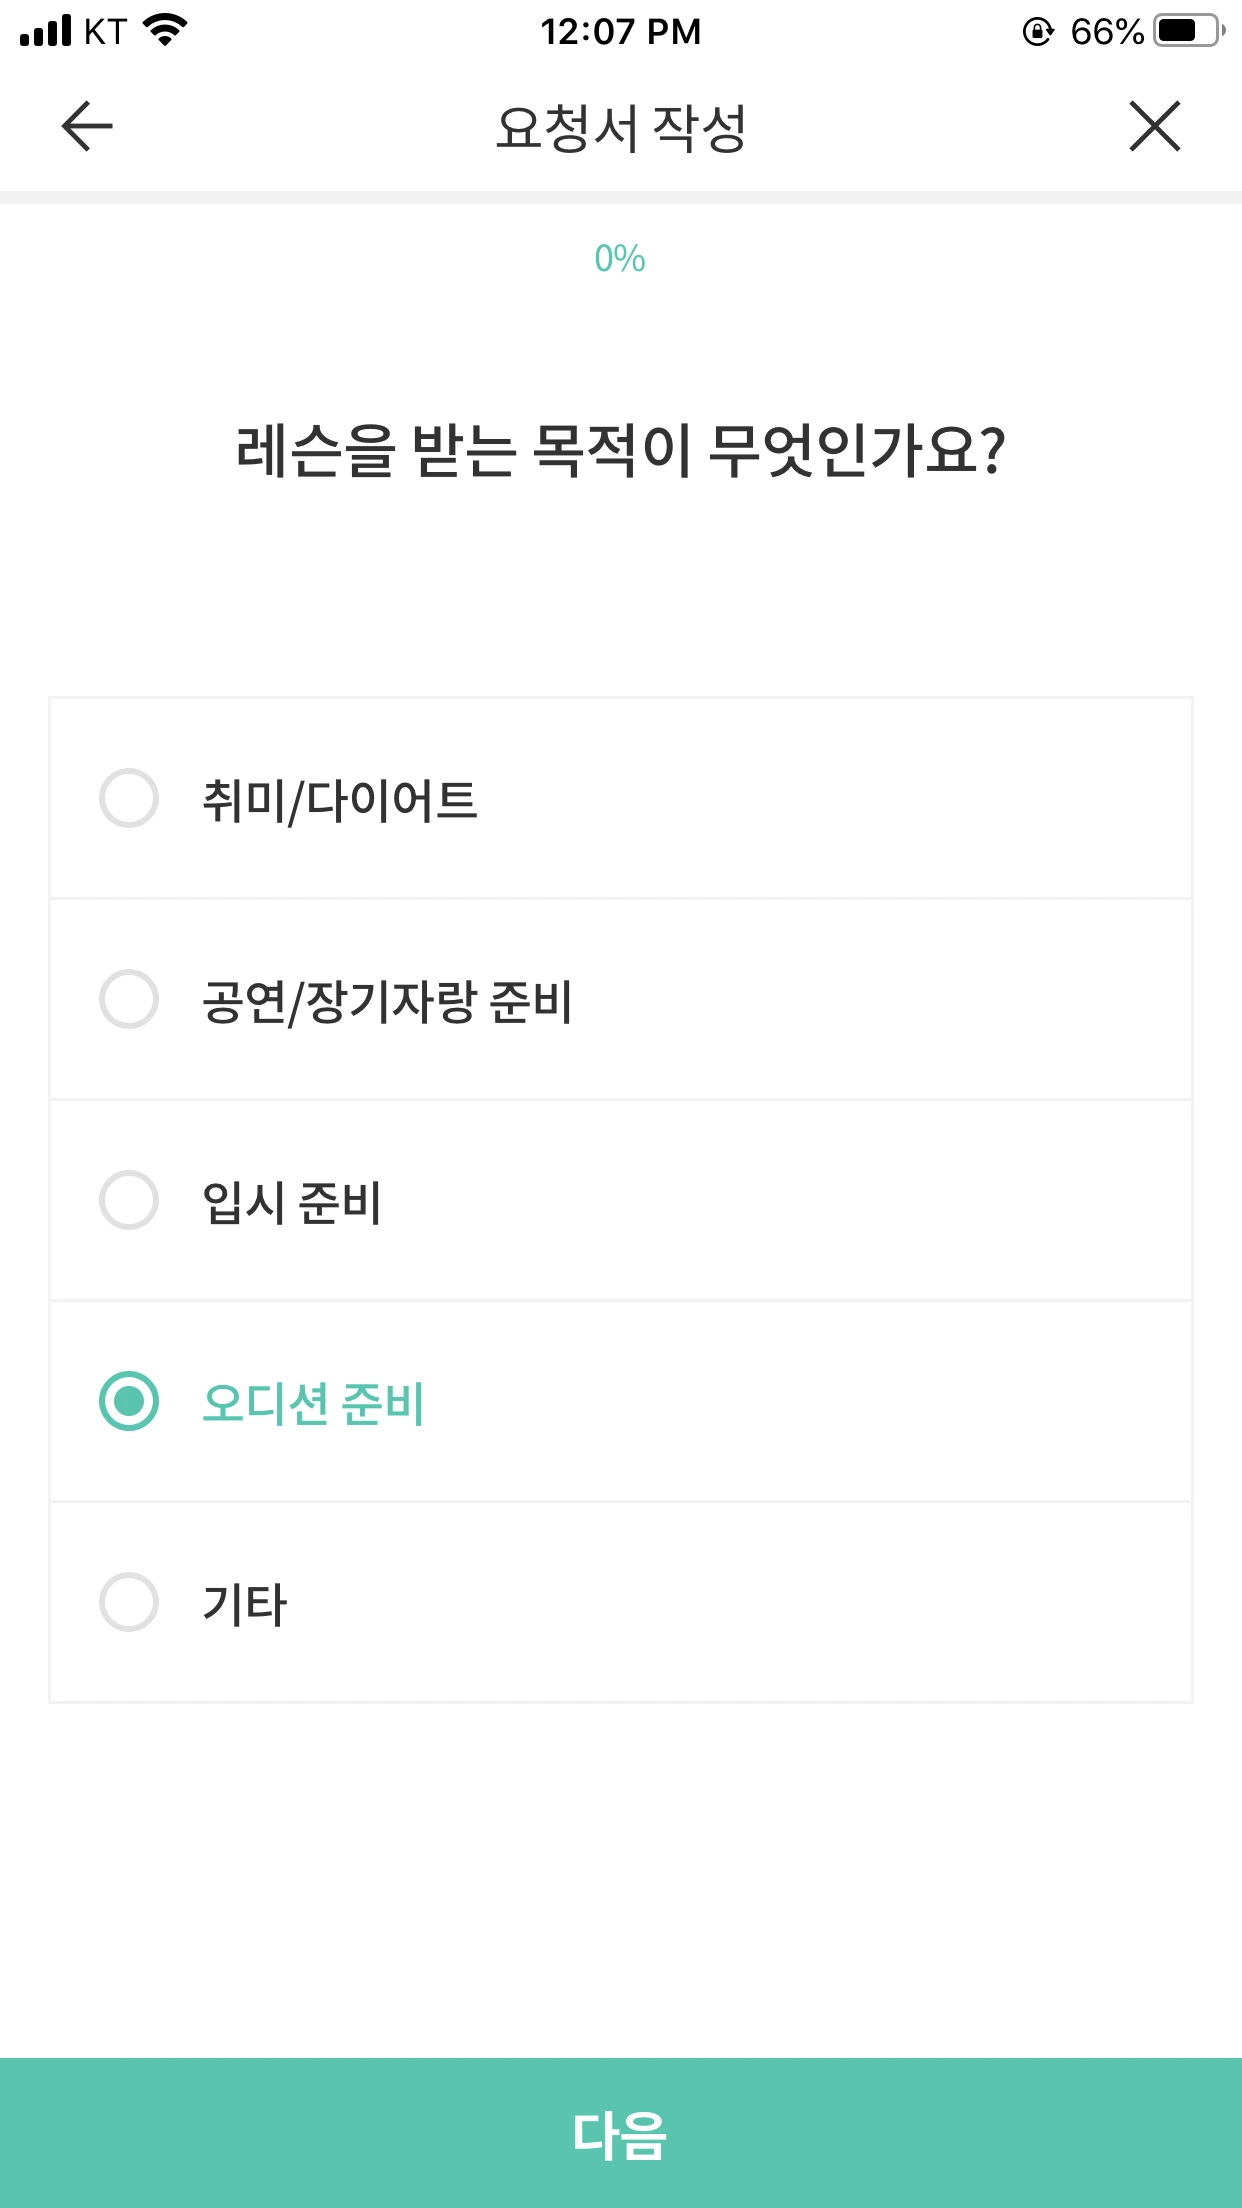Toggle the 오디션 준비 radio button
Image resolution: width=1242 pixels, height=2208 pixels.
coord(129,1401)
